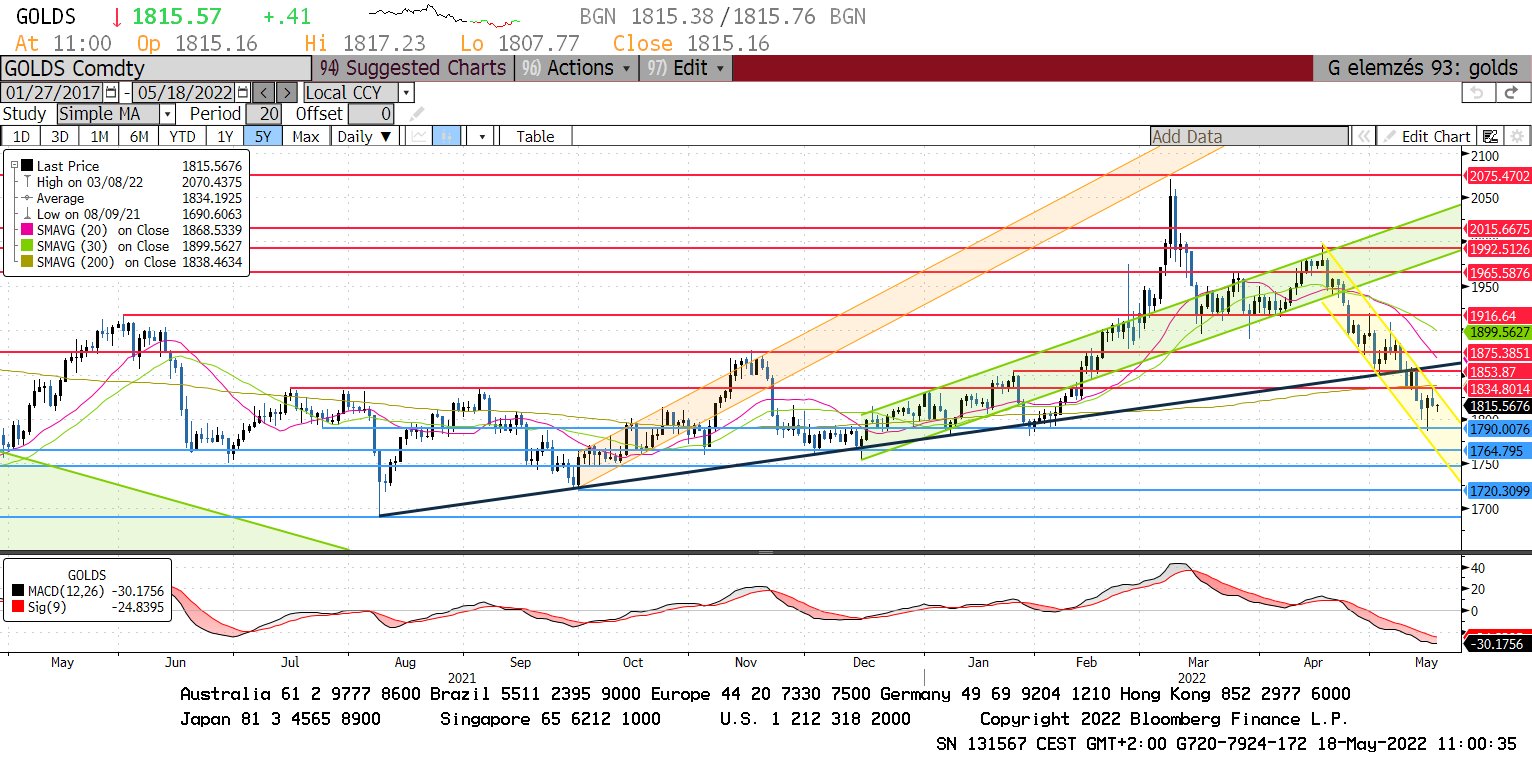The height and width of the screenshot is (773, 1532).
Task: Select the 2015.6675 price level label
Action: (1499, 229)
